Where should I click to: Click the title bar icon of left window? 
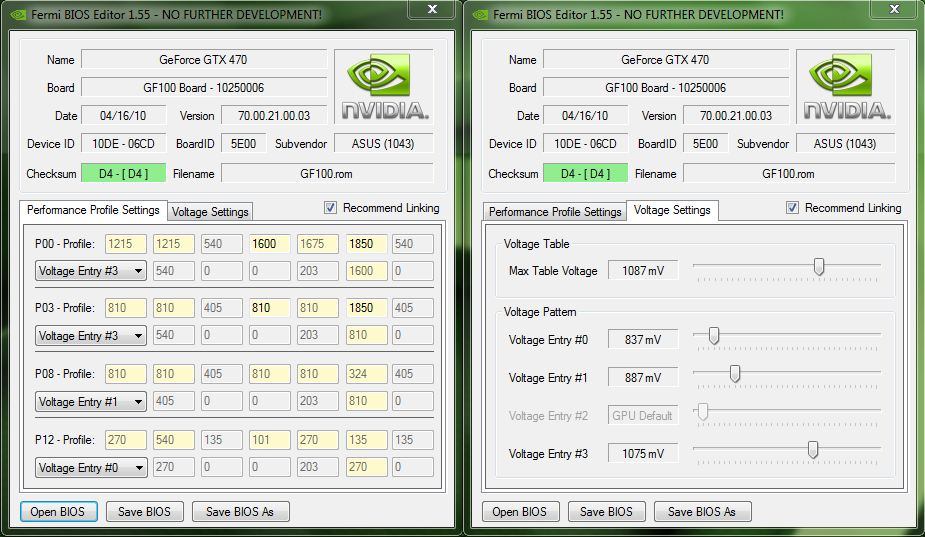tap(18, 14)
